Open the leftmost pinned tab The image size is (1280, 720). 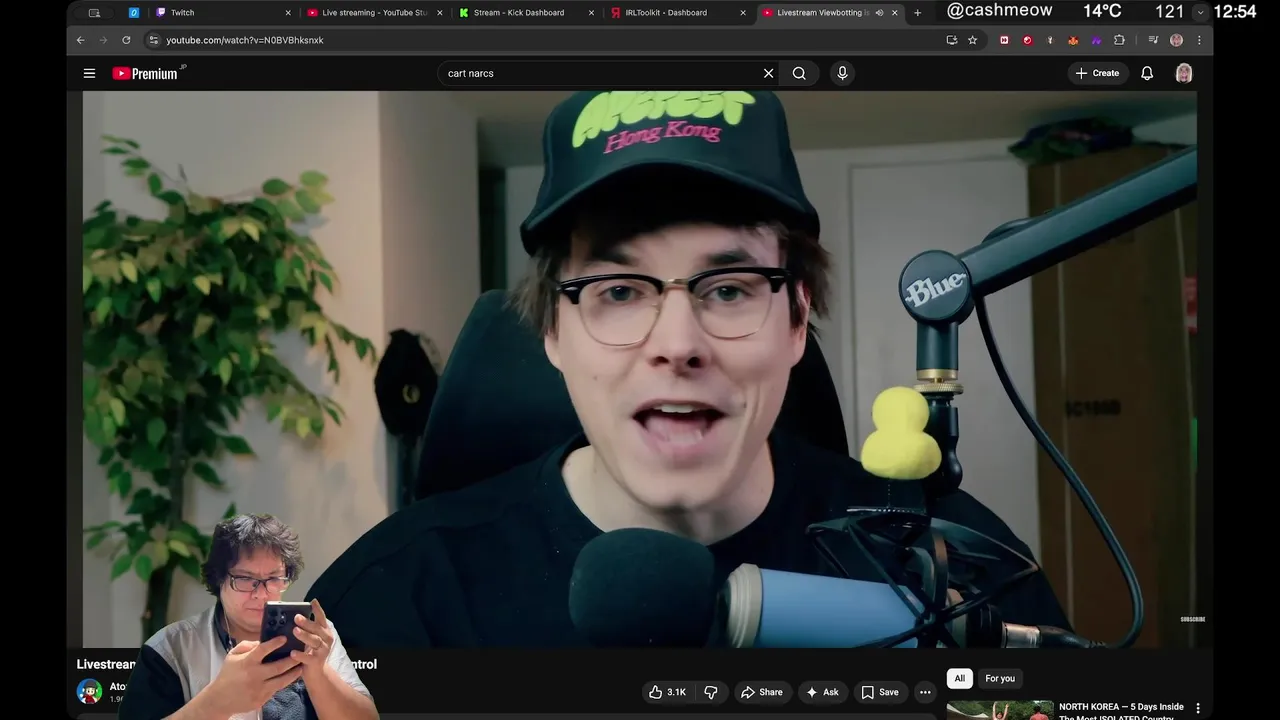[94, 13]
